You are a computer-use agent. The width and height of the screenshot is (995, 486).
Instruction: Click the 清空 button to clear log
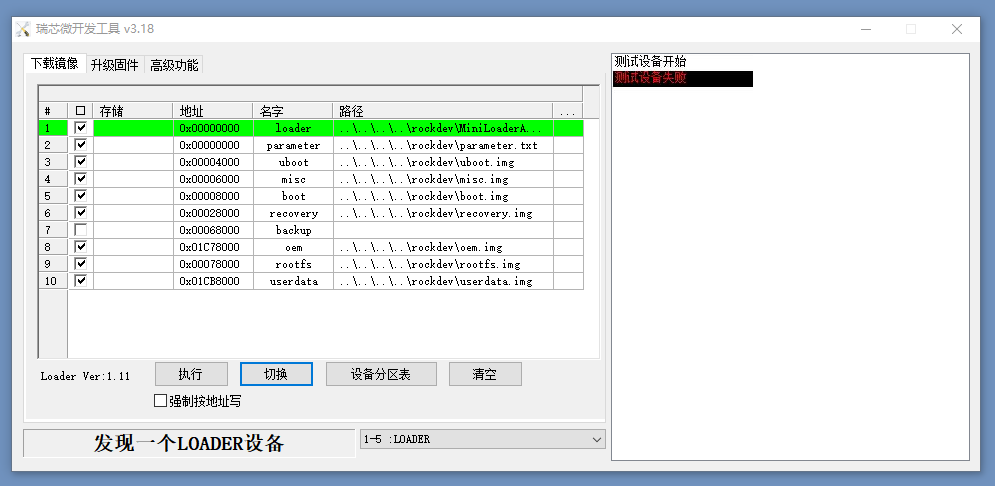point(485,374)
